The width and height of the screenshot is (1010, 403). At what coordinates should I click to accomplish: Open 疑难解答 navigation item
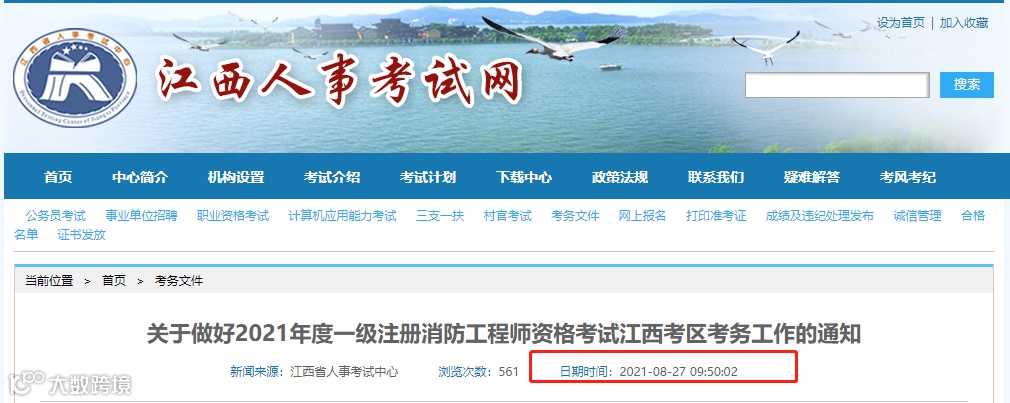coord(812,177)
